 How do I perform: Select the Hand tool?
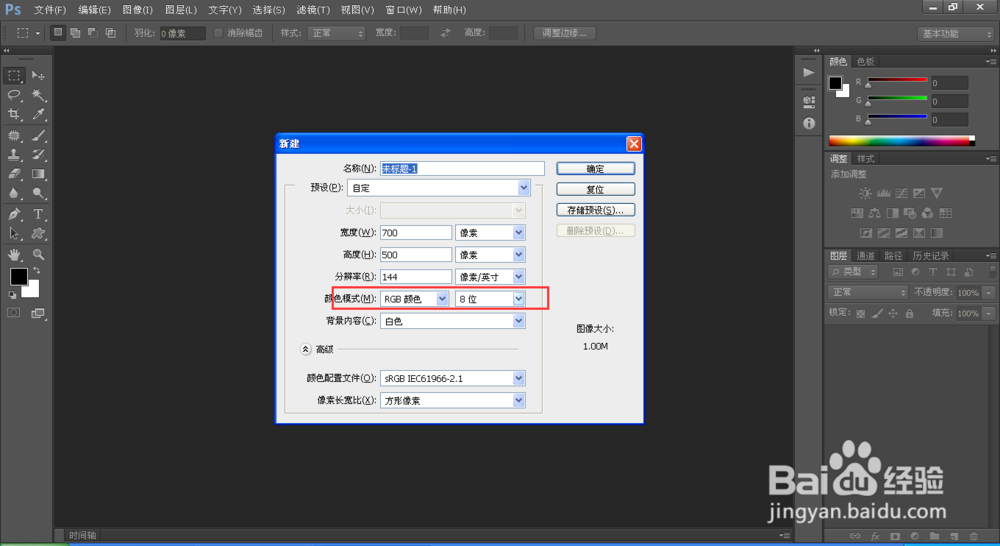(x=14, y=255)
